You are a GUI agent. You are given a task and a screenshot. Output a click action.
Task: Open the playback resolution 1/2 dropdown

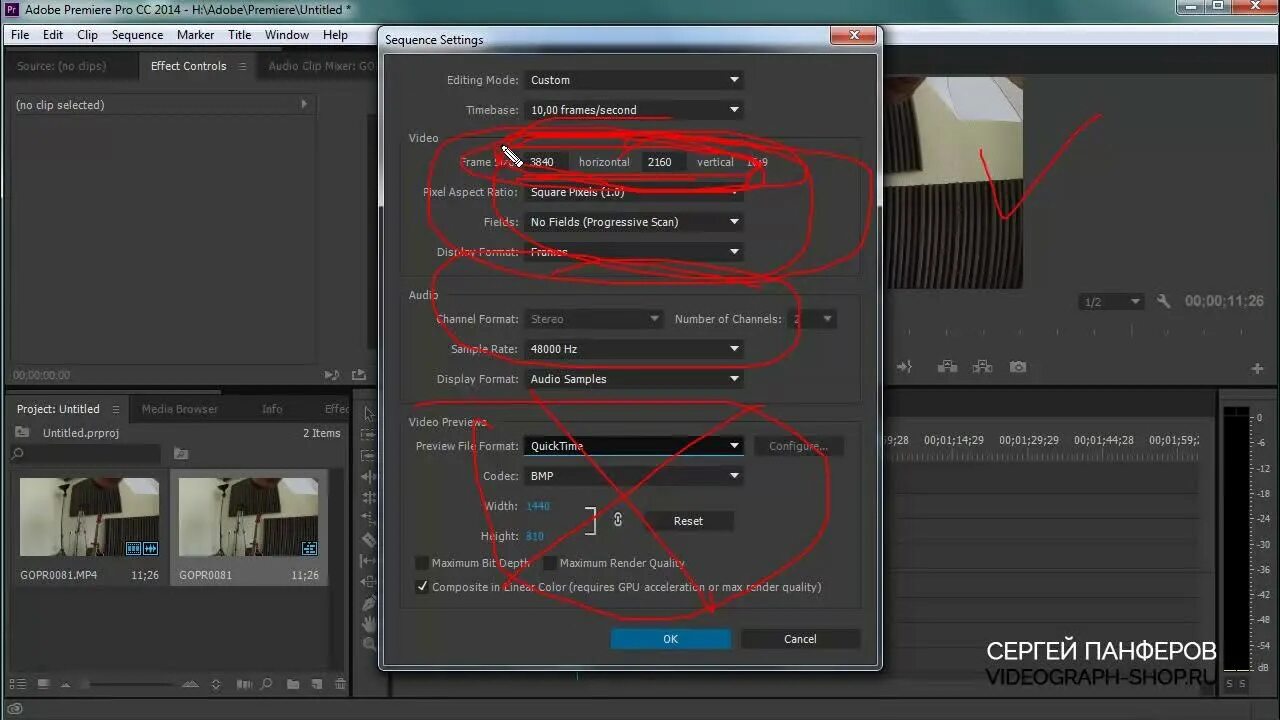coord(1112,302)
